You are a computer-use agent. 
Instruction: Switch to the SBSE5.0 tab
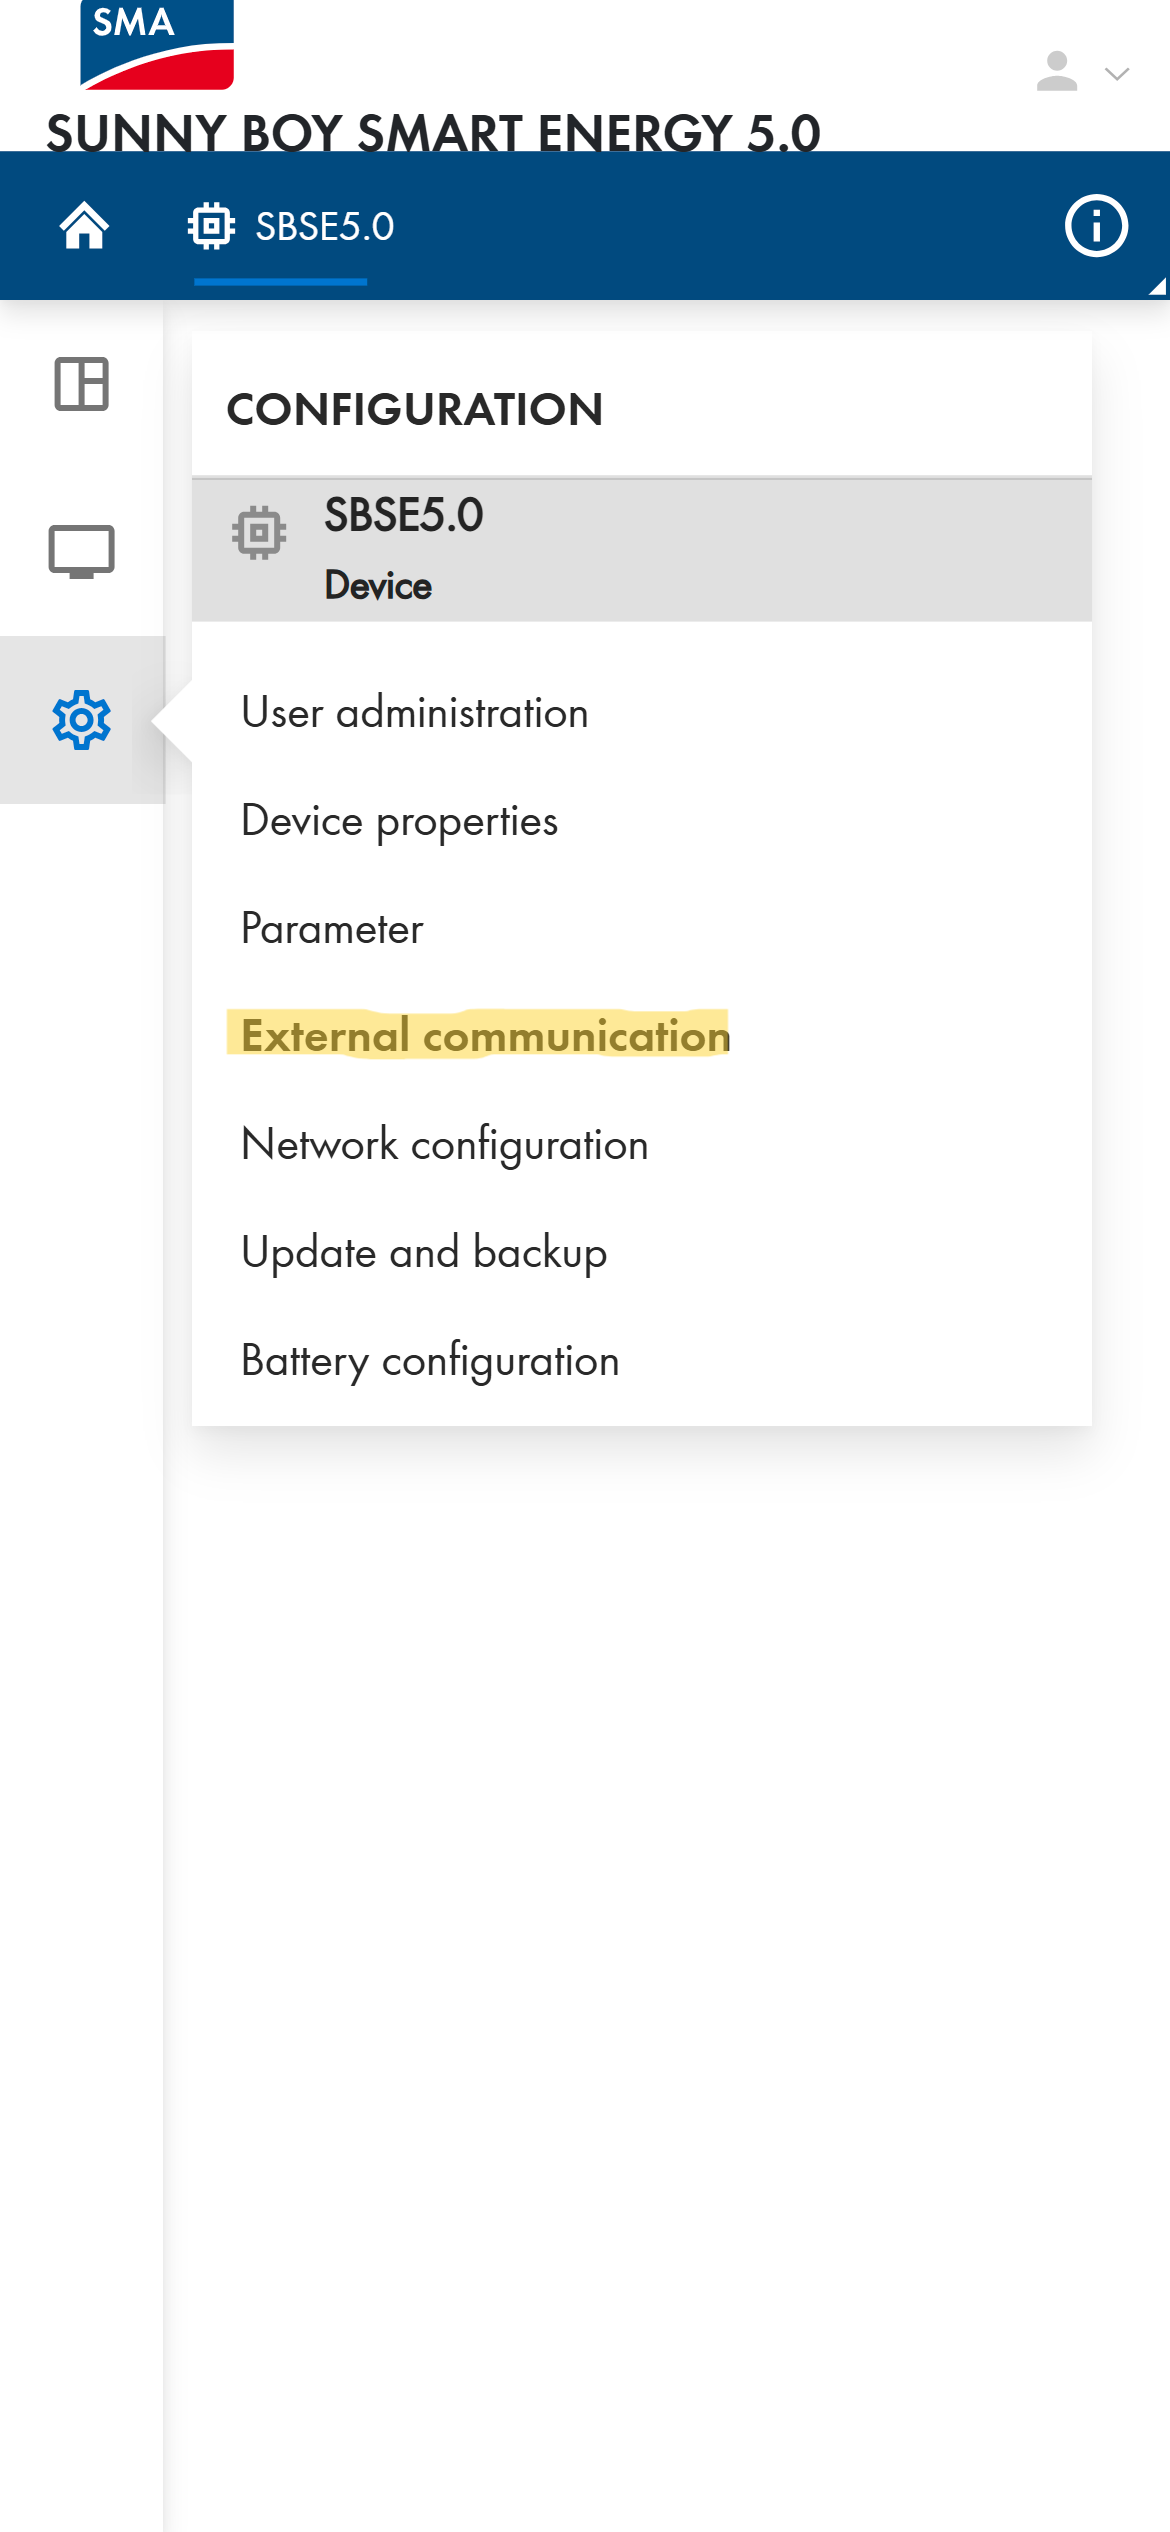(292, 227)
